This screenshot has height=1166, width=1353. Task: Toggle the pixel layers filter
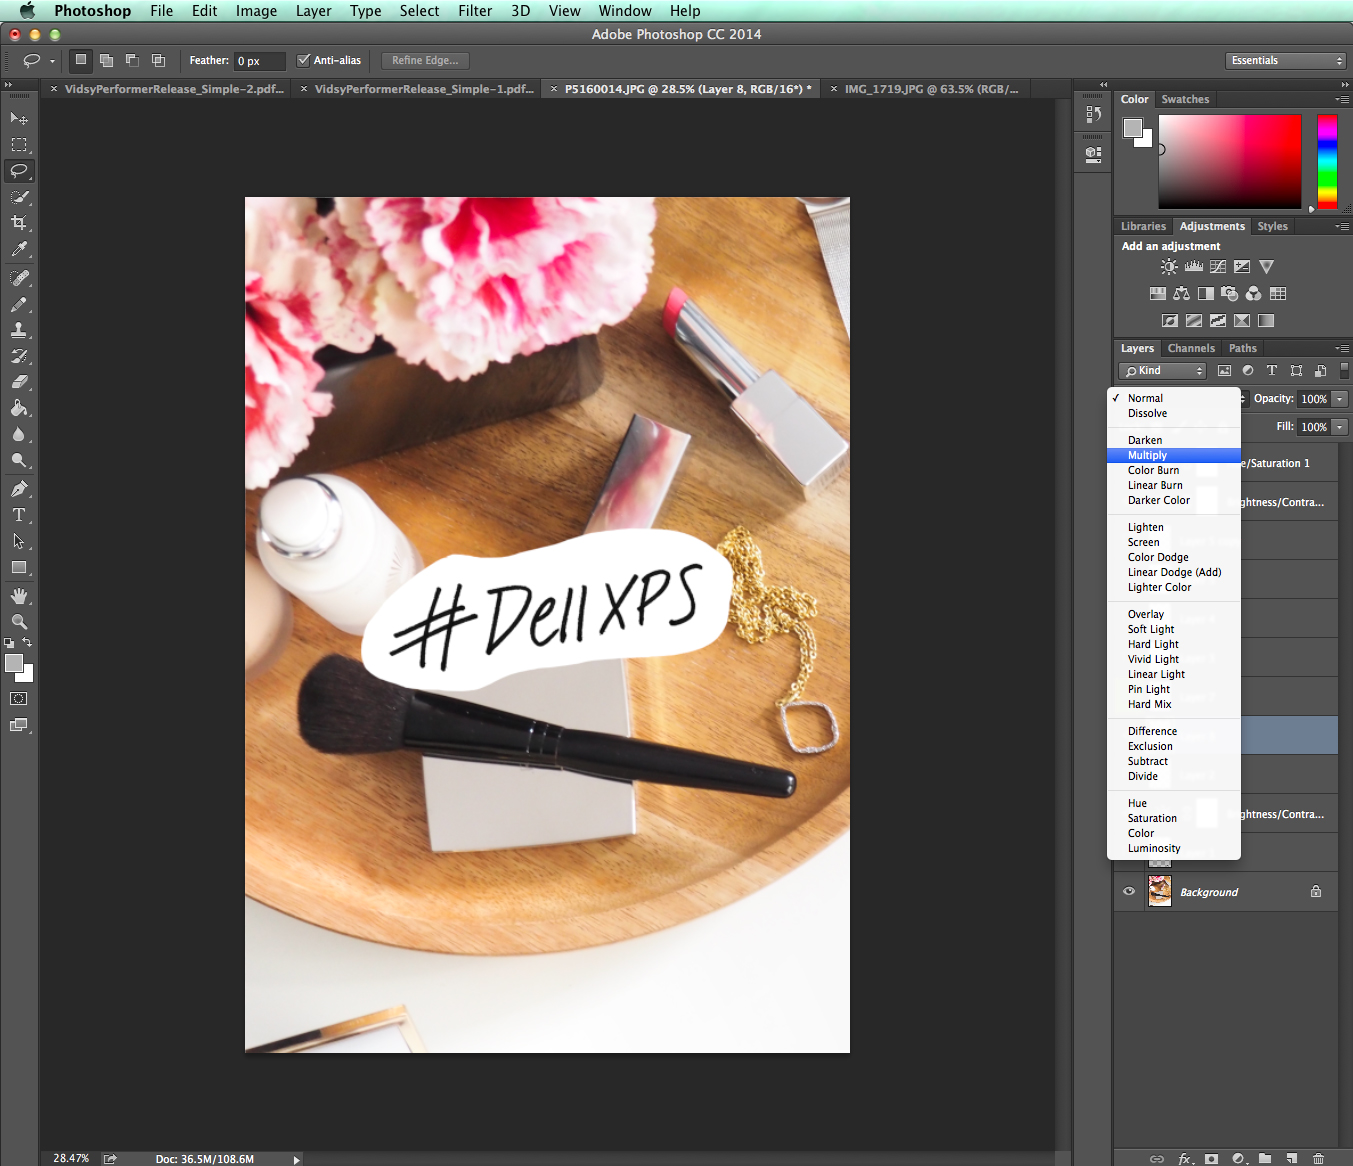click(1224, 371)
